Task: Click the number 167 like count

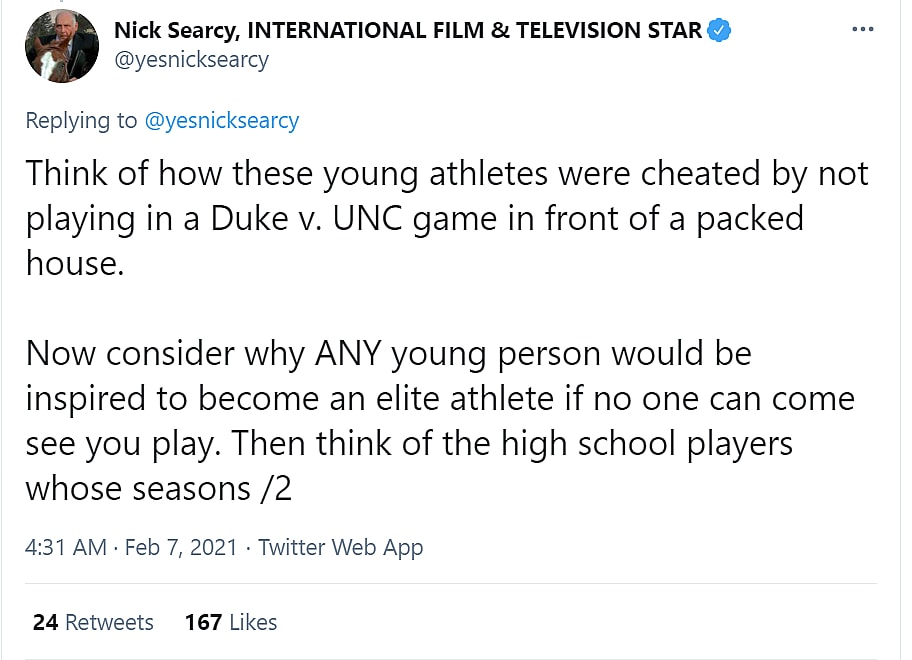Action: [203, 622]
